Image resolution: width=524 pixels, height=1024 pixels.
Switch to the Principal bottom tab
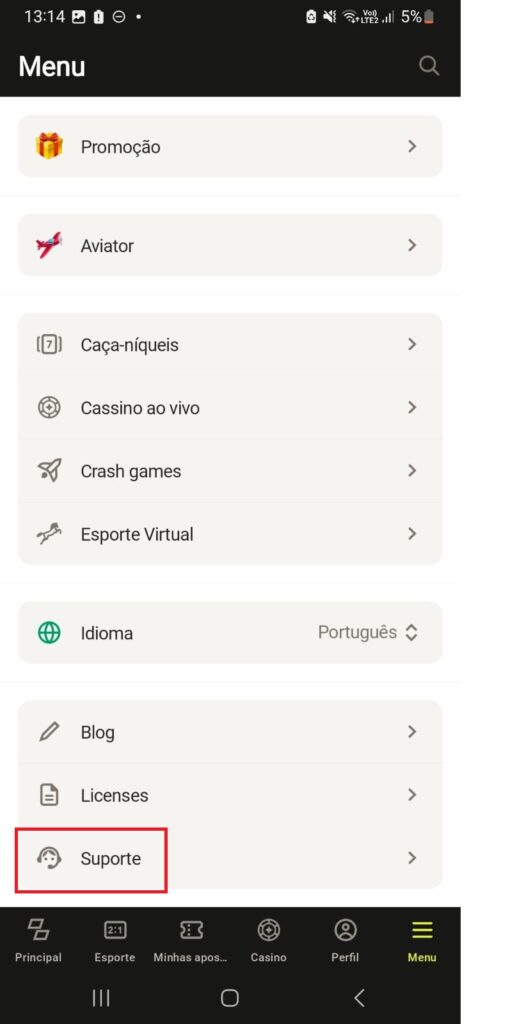point(39,940)
